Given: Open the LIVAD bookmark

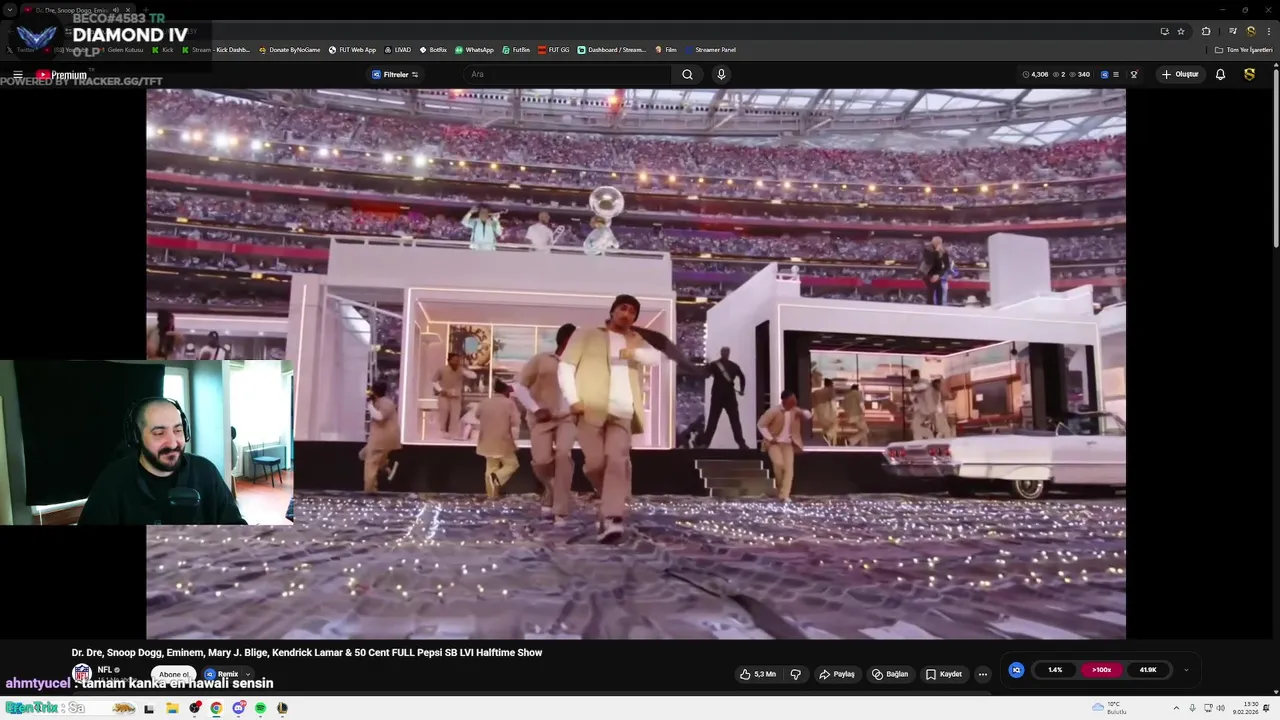Looking at the screenshot, I should (x=398, y=50).
